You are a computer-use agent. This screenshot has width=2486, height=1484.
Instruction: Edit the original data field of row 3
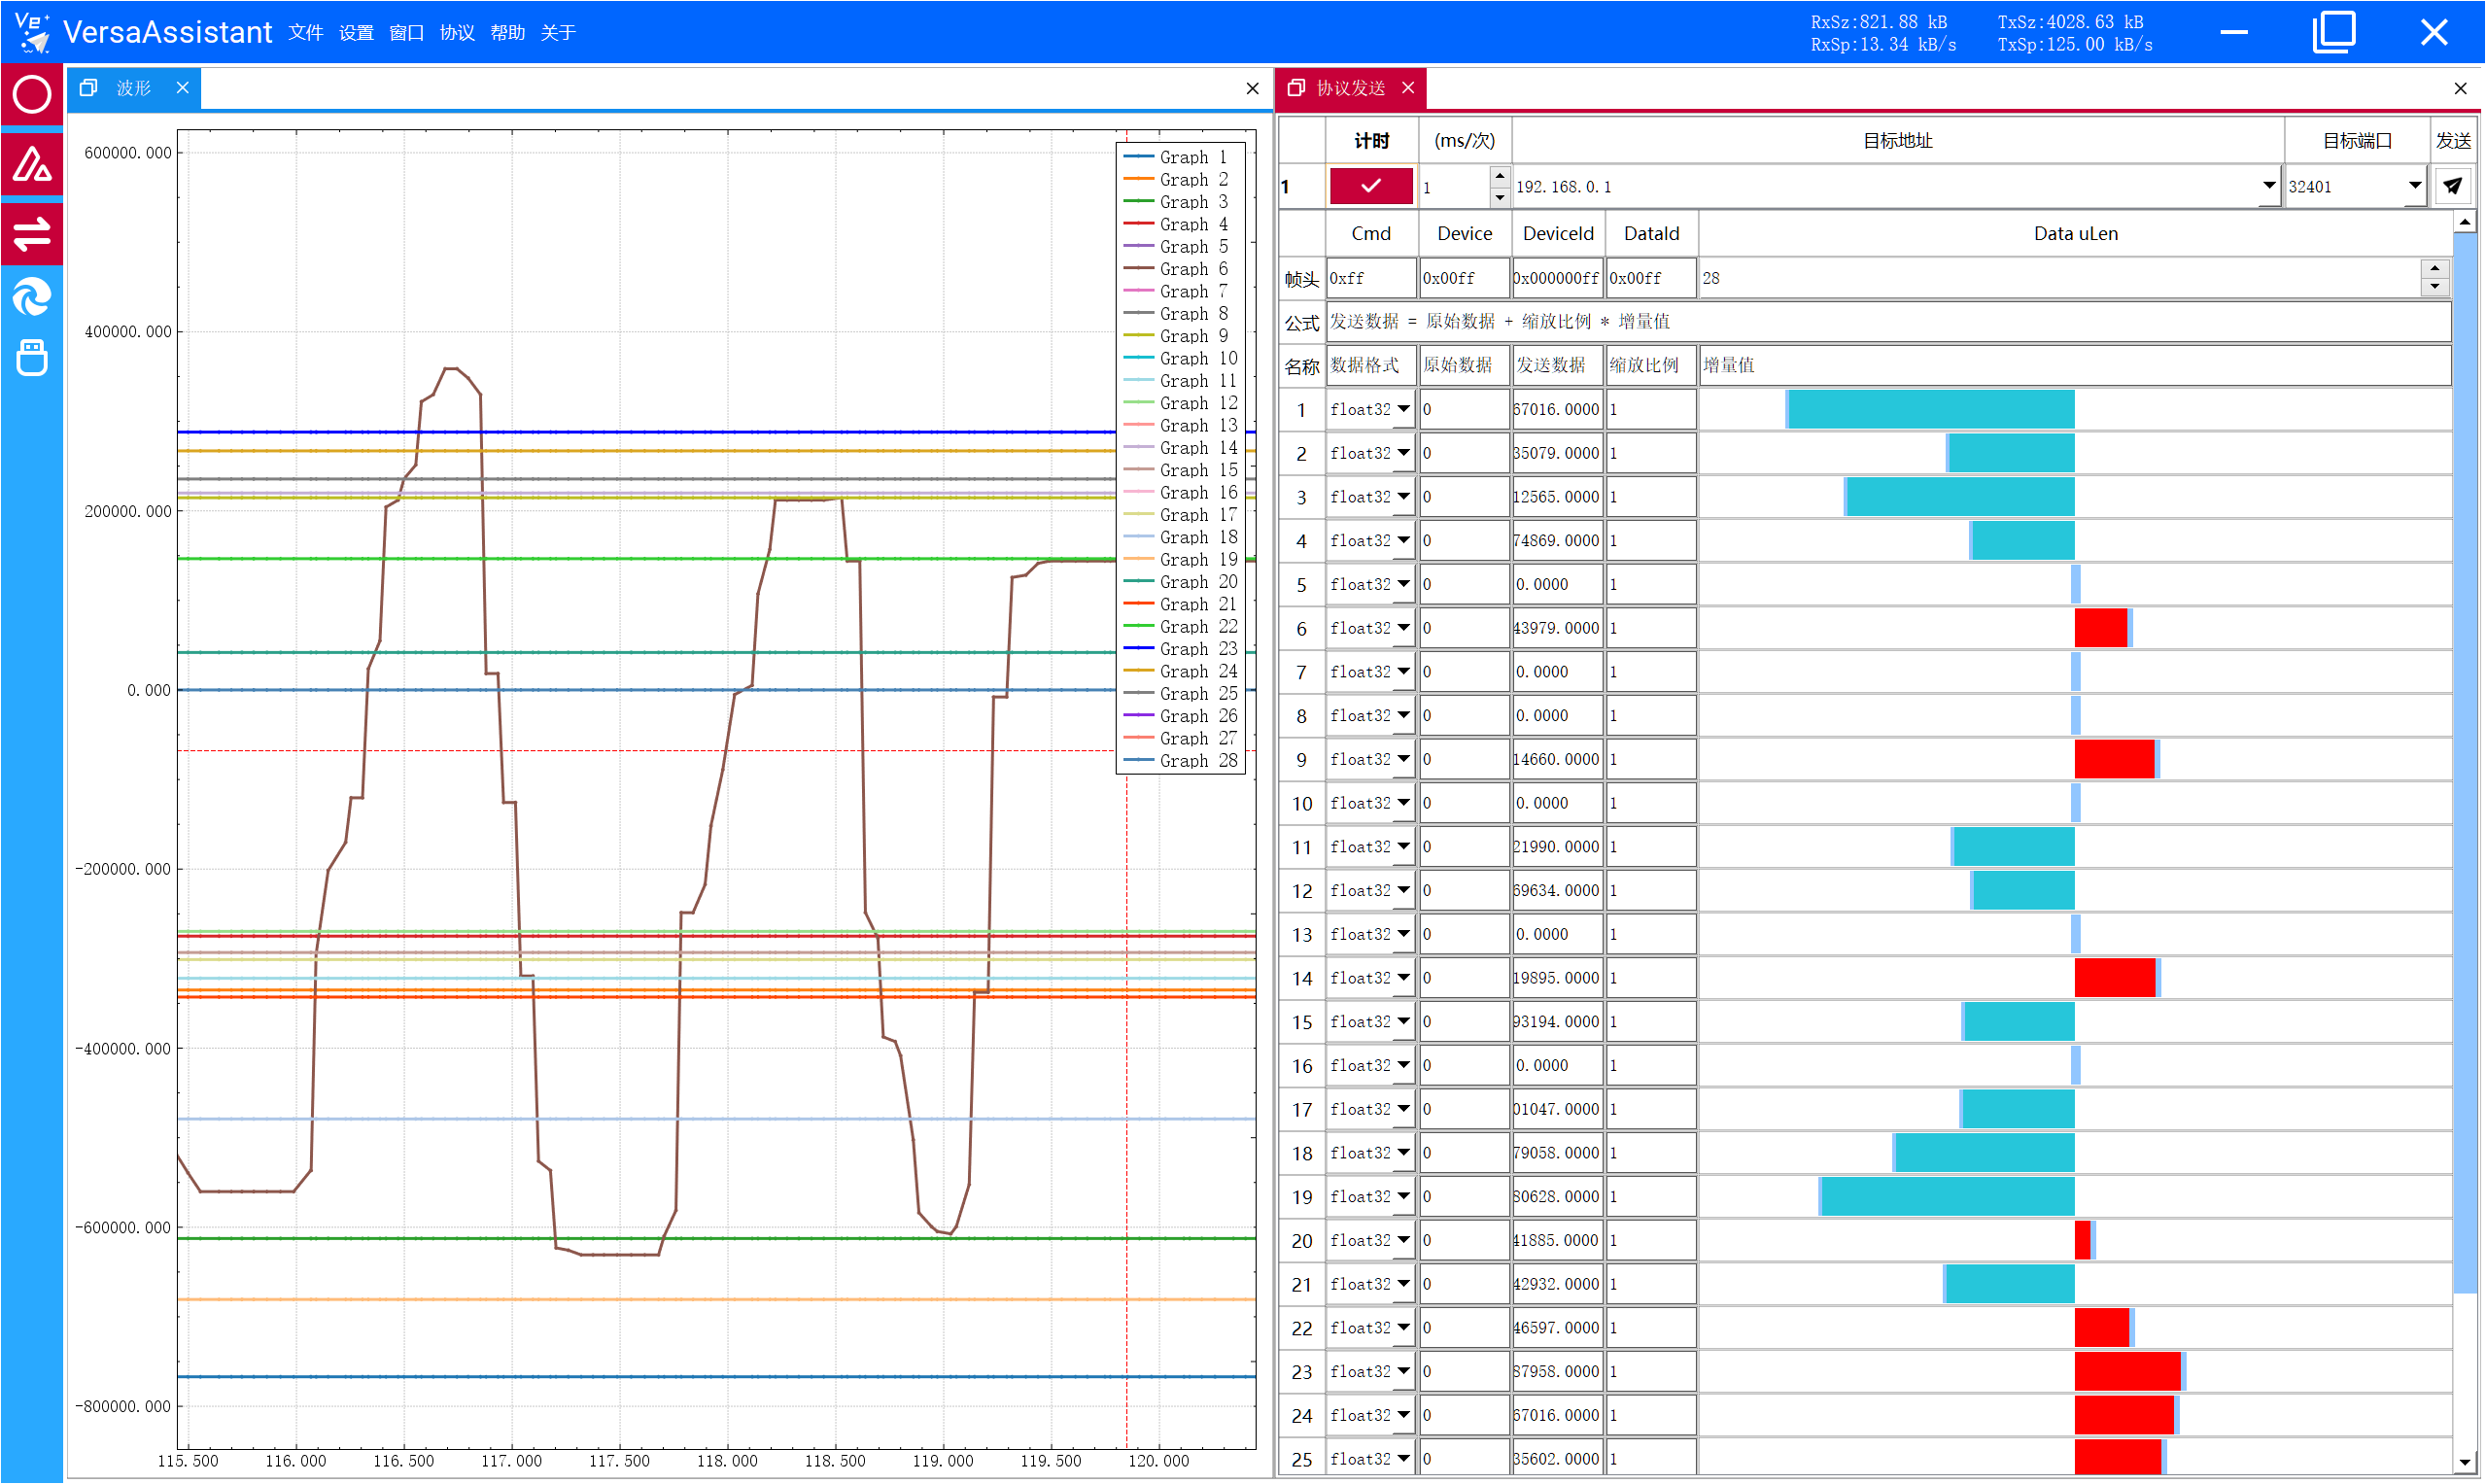pos(1464,497)
